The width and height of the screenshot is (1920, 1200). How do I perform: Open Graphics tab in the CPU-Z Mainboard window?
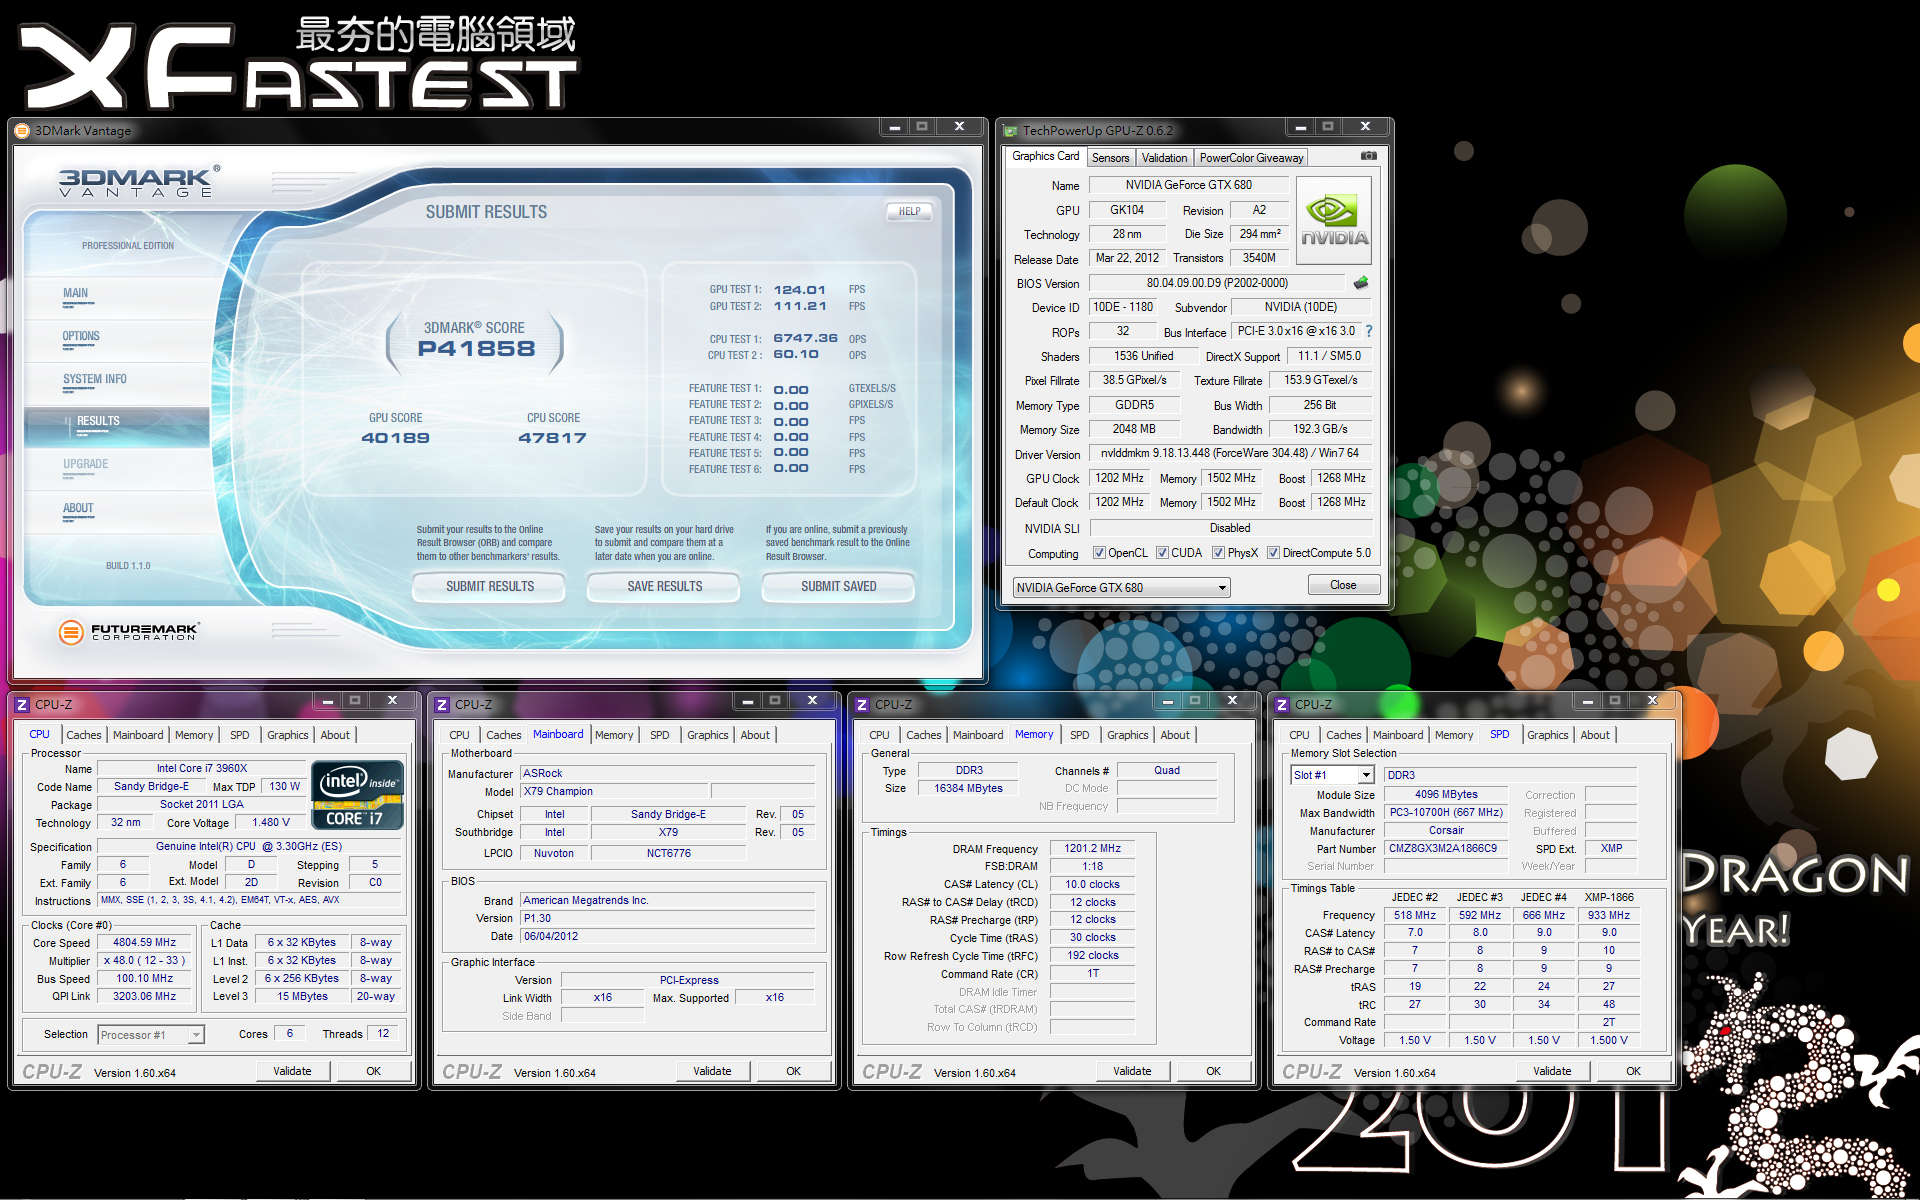707,735
